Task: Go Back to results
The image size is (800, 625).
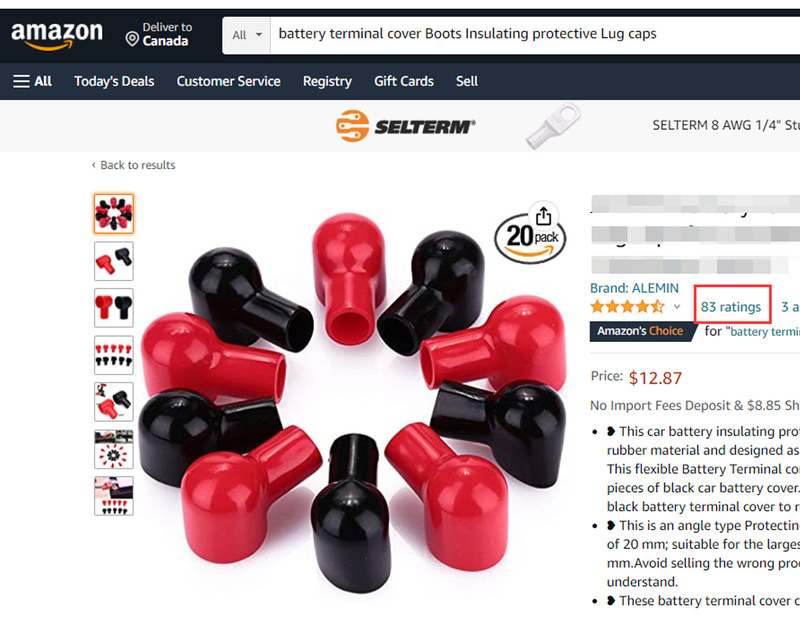Action: 133,165
